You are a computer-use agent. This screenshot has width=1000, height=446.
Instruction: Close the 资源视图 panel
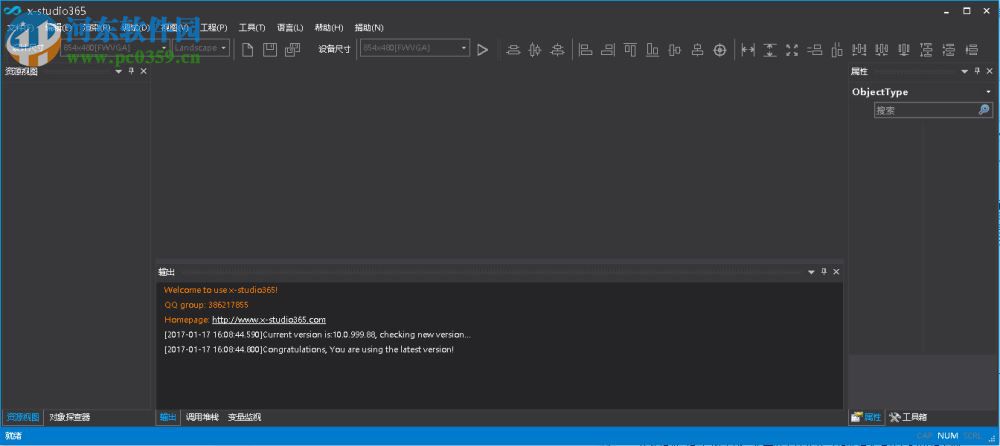click(143, 71)
